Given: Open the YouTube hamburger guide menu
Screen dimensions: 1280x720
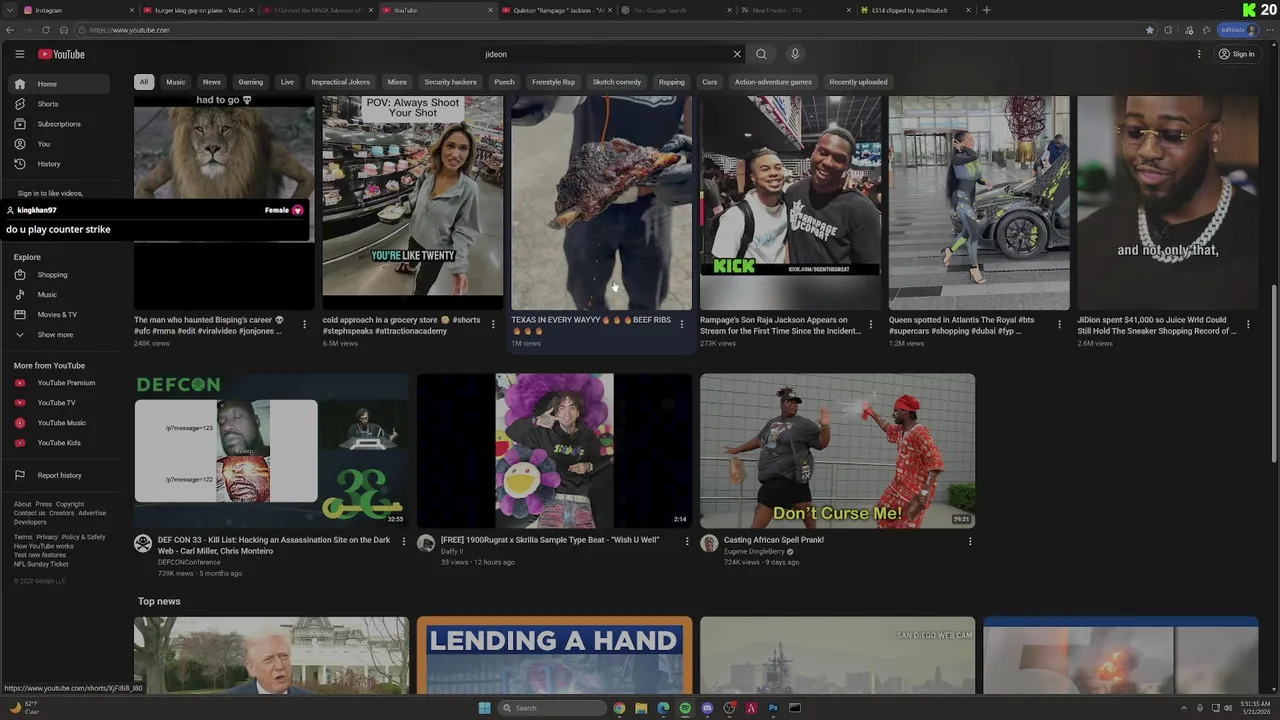Looking at the screenshot, I should coord(19,54).
